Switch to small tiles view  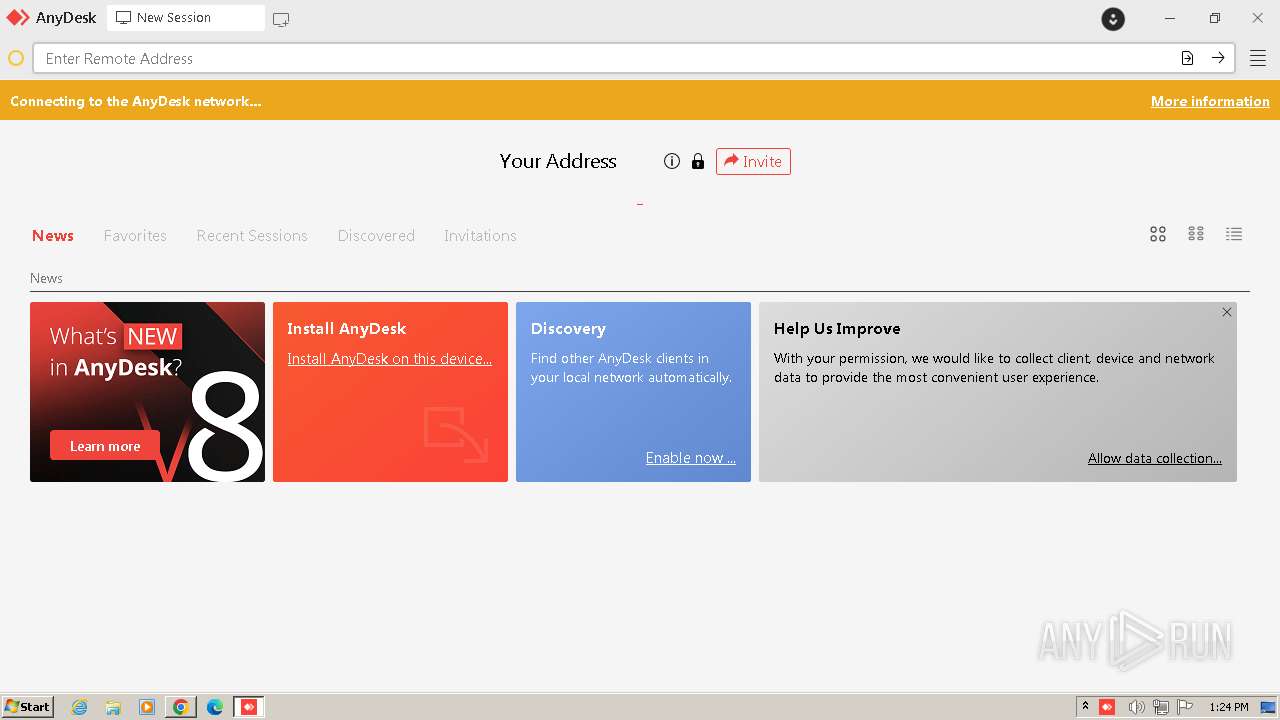[x=1196, y=234]
